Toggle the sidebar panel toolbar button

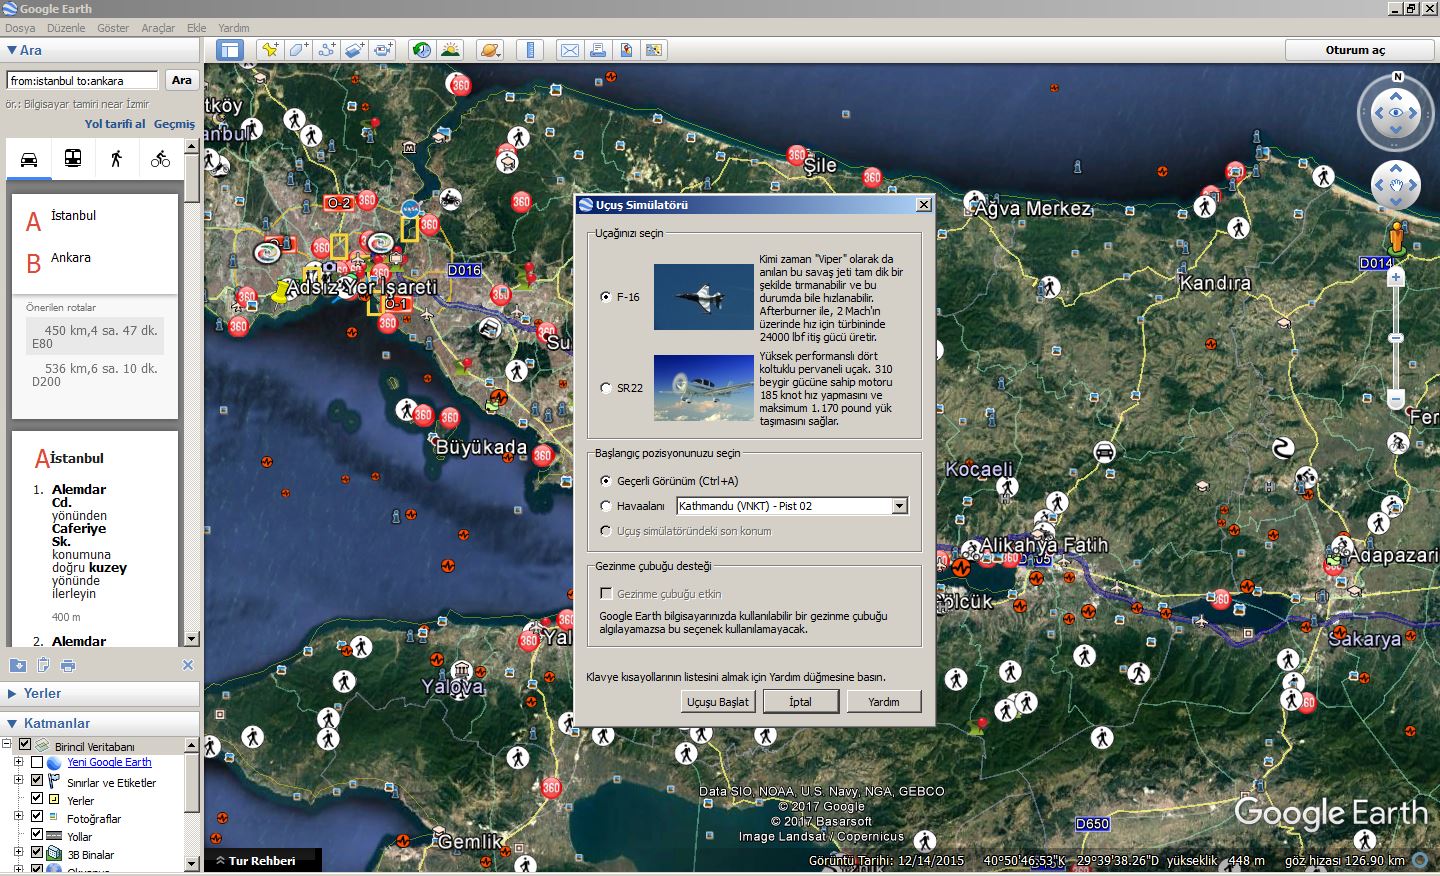(x=230, y=50)
